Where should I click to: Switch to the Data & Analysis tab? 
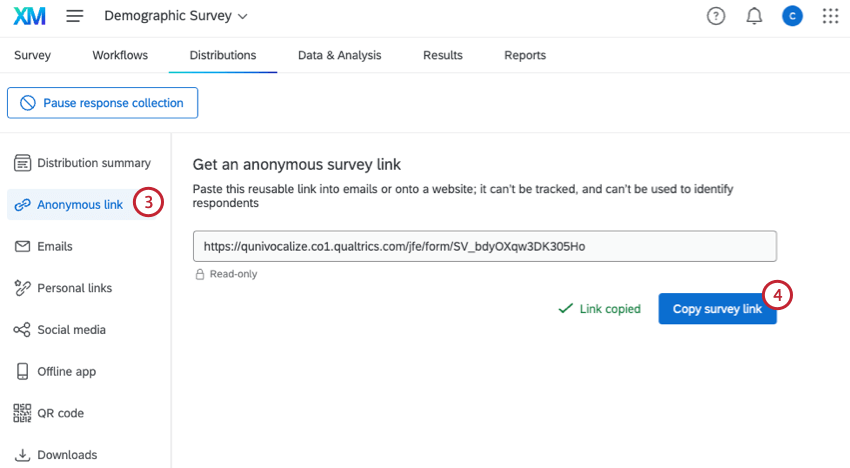click(x=339, y=56)
